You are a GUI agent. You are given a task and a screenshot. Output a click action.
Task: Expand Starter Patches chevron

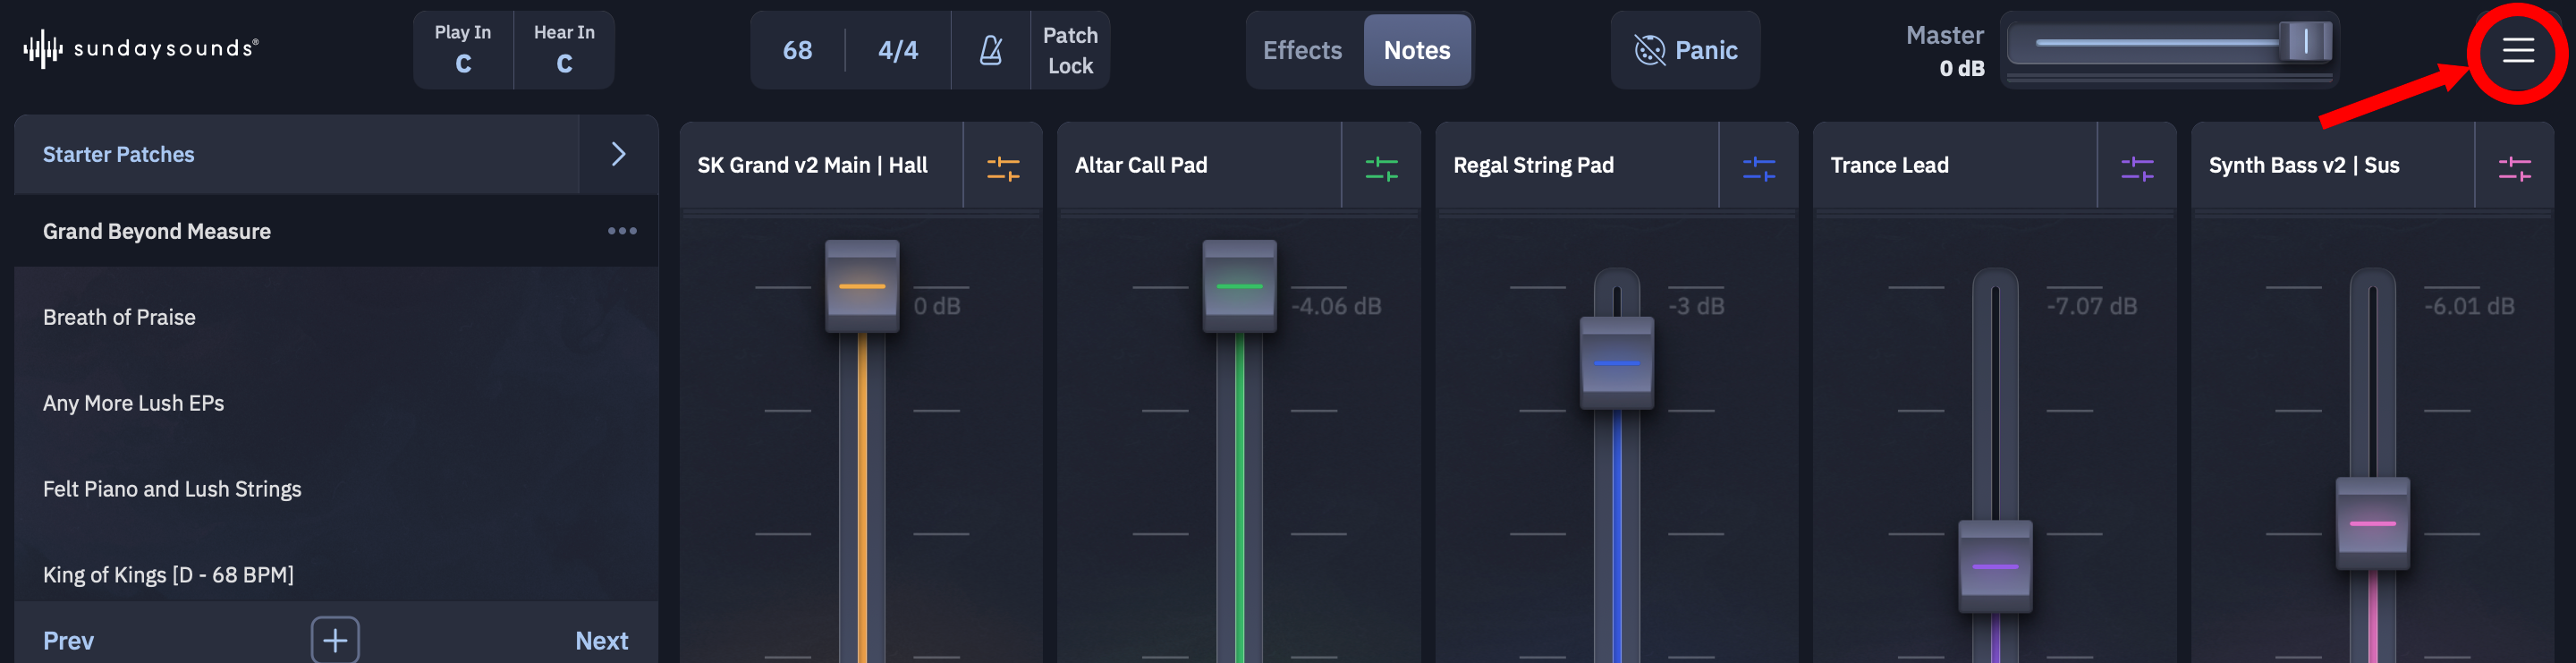618,154
